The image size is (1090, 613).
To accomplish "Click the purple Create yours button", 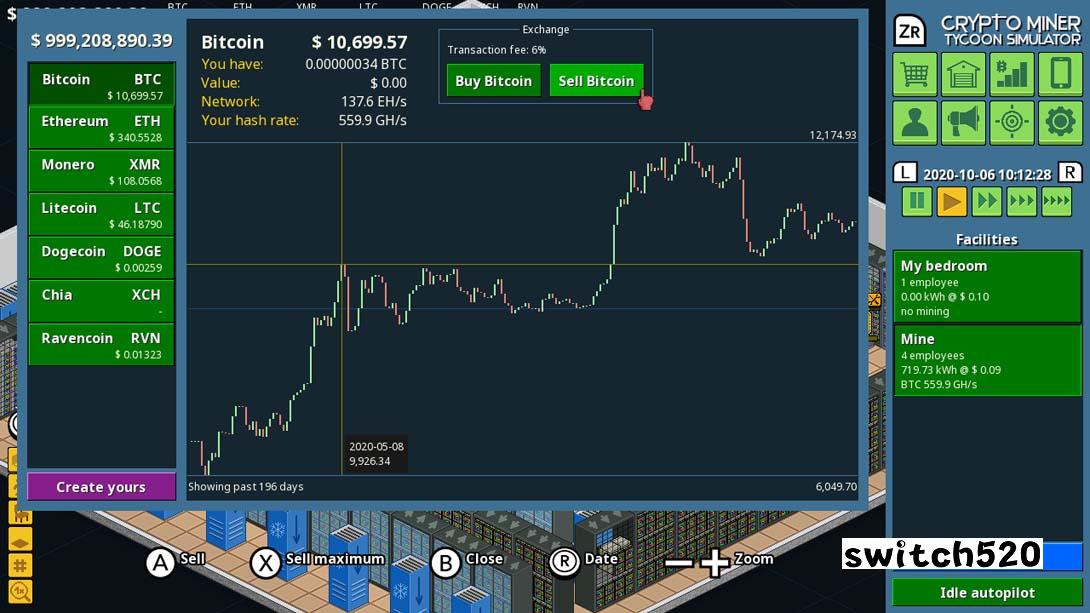I will tap(101, 487).
